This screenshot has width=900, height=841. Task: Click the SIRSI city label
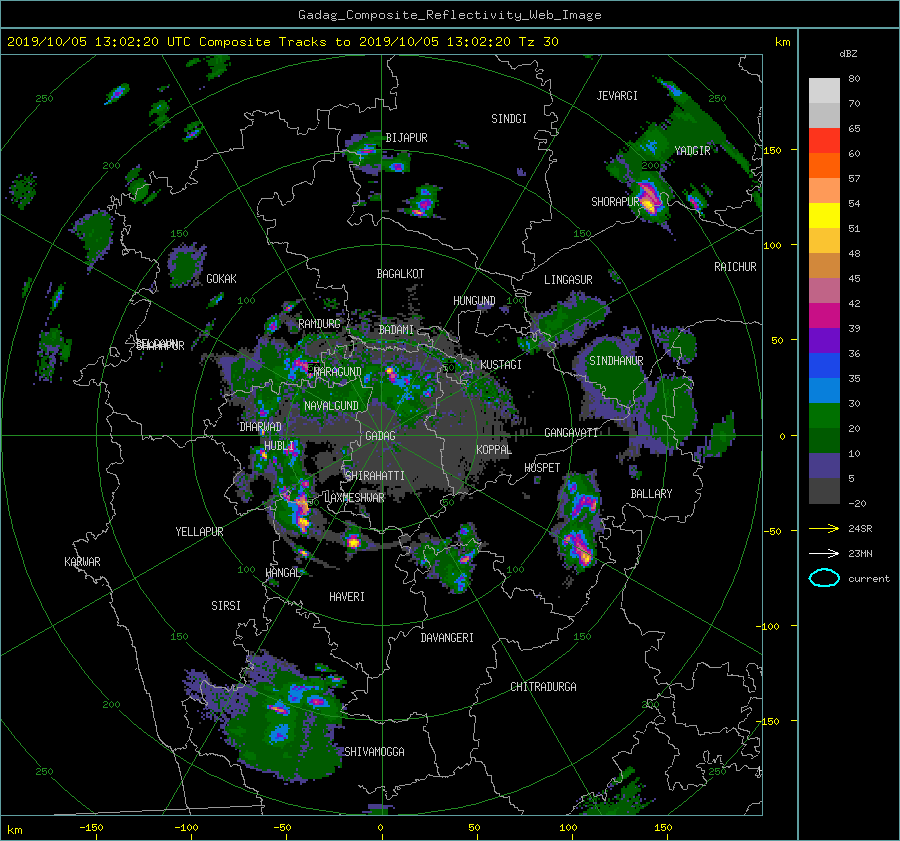pyautogui.click(x=226, y=606)
